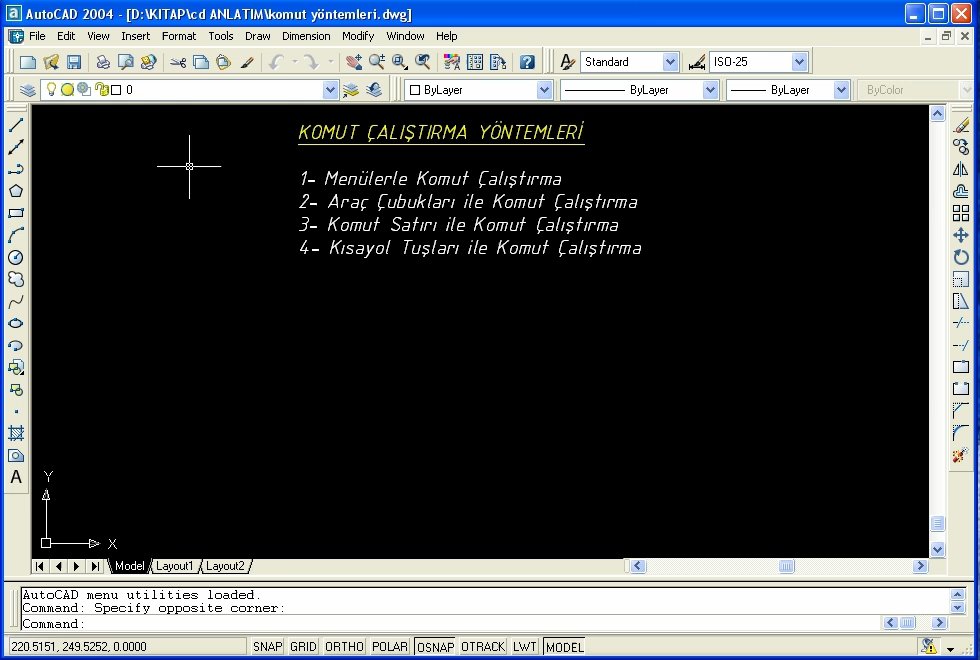Click the Match Properties brush icon
Image resolution: width=980 pixels, height=660 pixels.
coord(248,62)
